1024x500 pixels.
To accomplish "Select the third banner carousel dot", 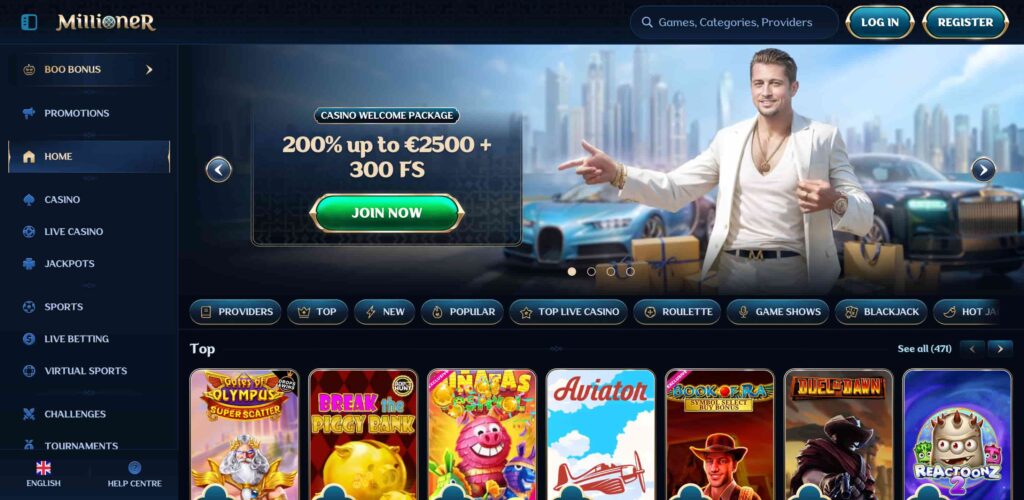I will (611, 272).
